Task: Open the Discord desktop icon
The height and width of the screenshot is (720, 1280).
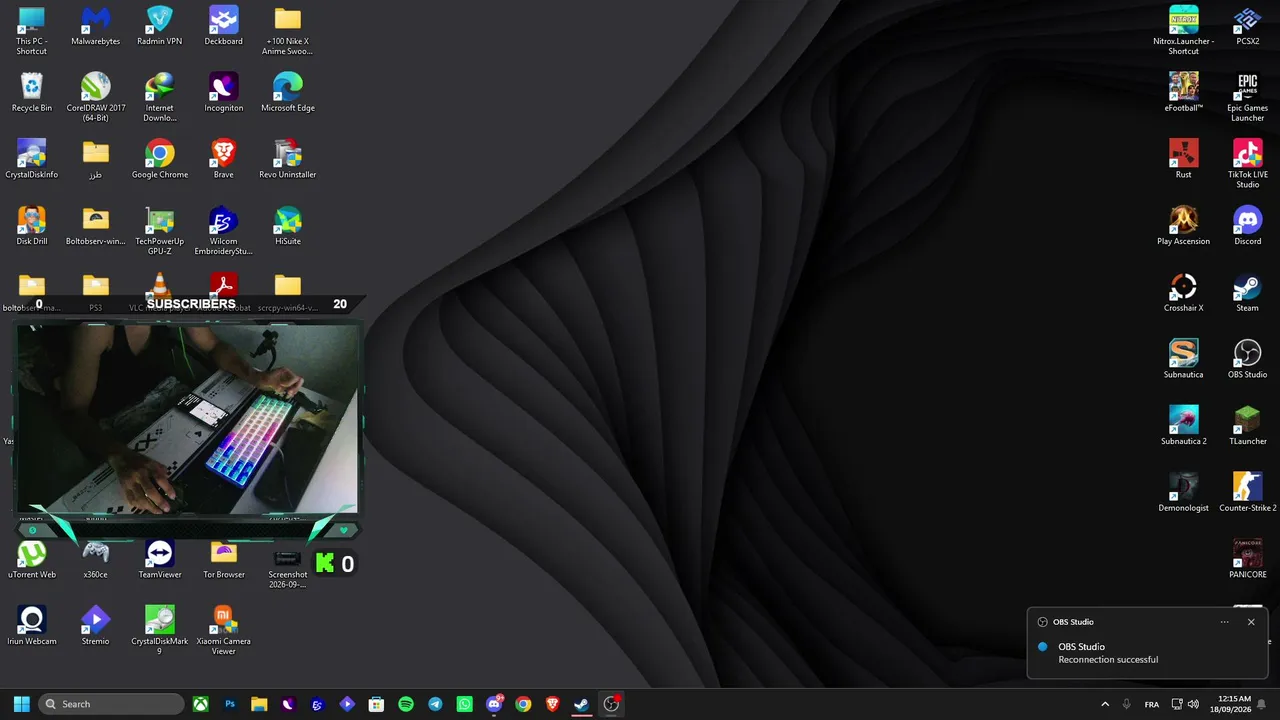Action: click(x=1247, y=226)
